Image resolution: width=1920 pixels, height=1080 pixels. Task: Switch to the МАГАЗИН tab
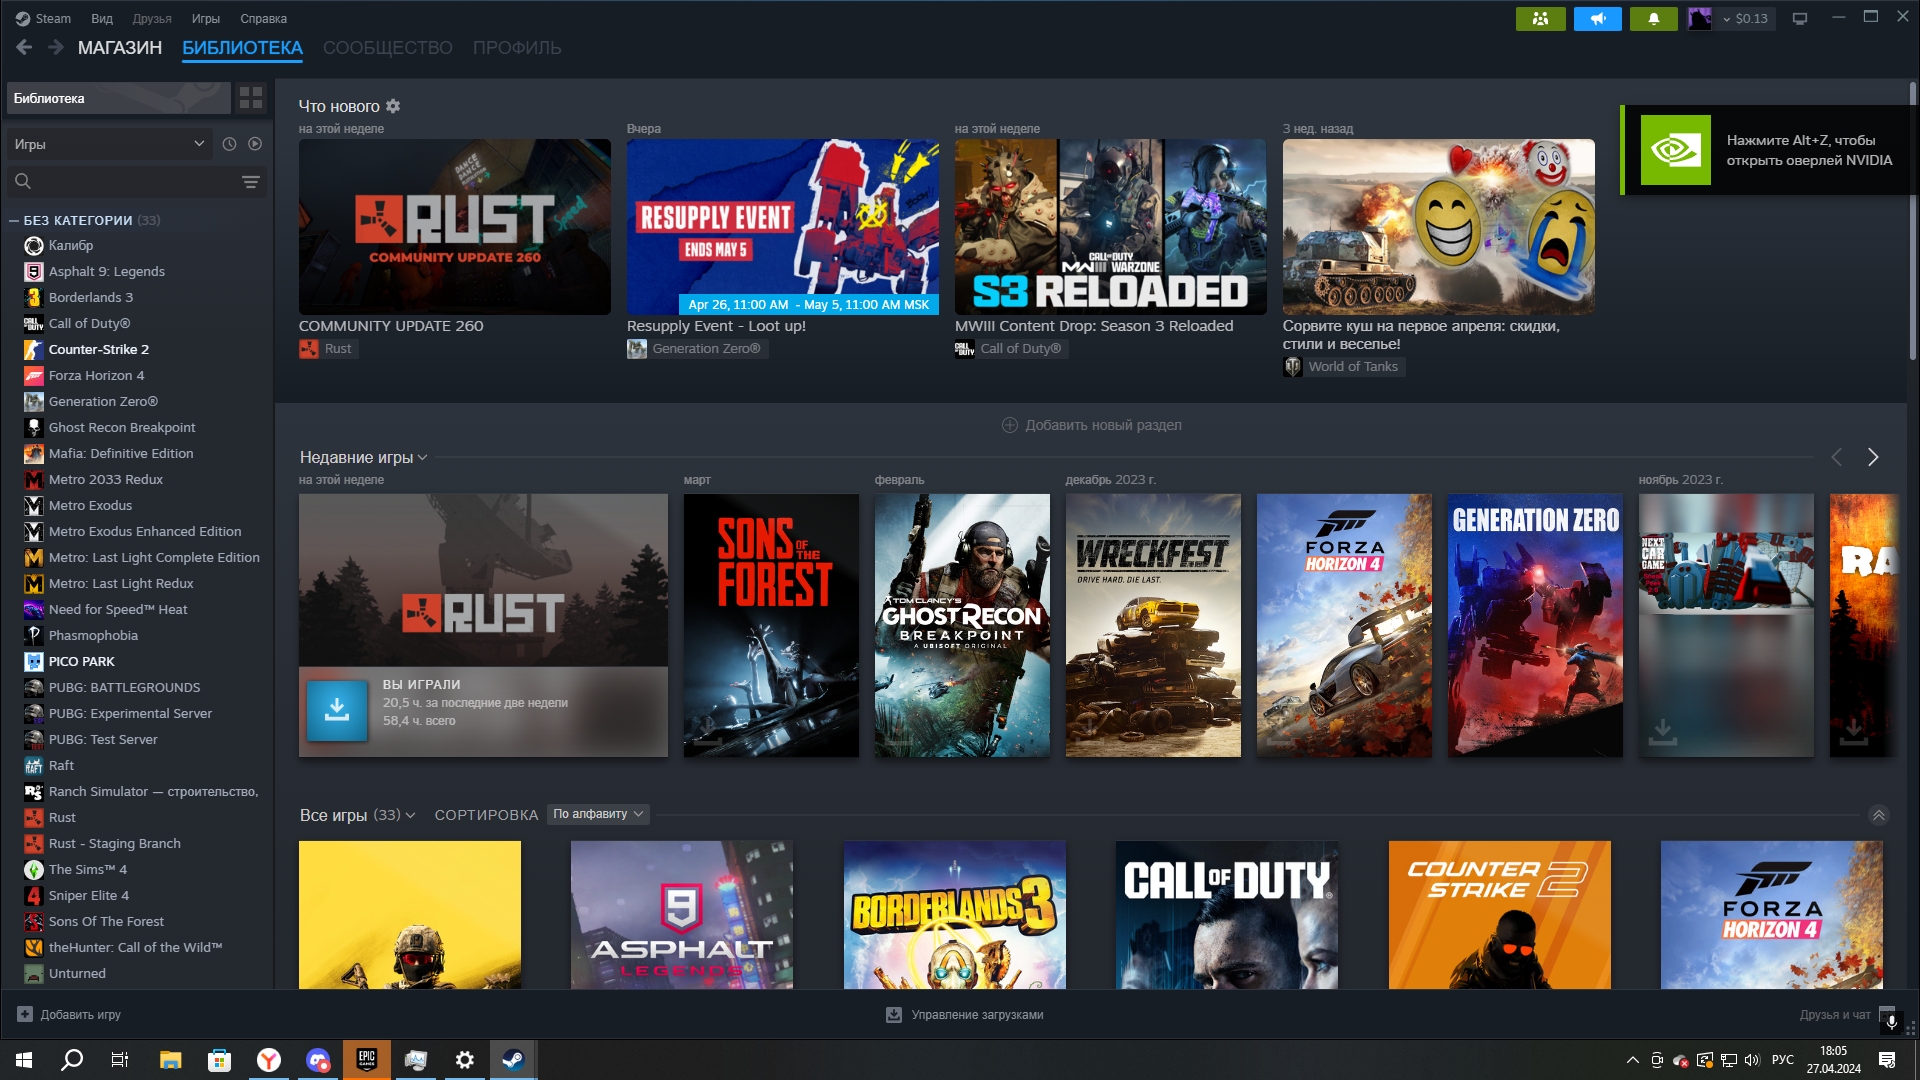coord(120,47)
